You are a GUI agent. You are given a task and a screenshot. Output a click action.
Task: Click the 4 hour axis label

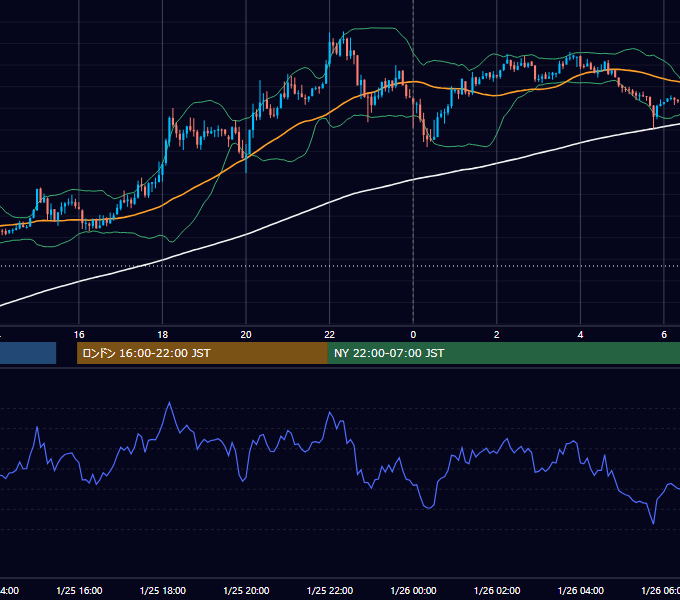pyautogui.click(x=580, y=335)
